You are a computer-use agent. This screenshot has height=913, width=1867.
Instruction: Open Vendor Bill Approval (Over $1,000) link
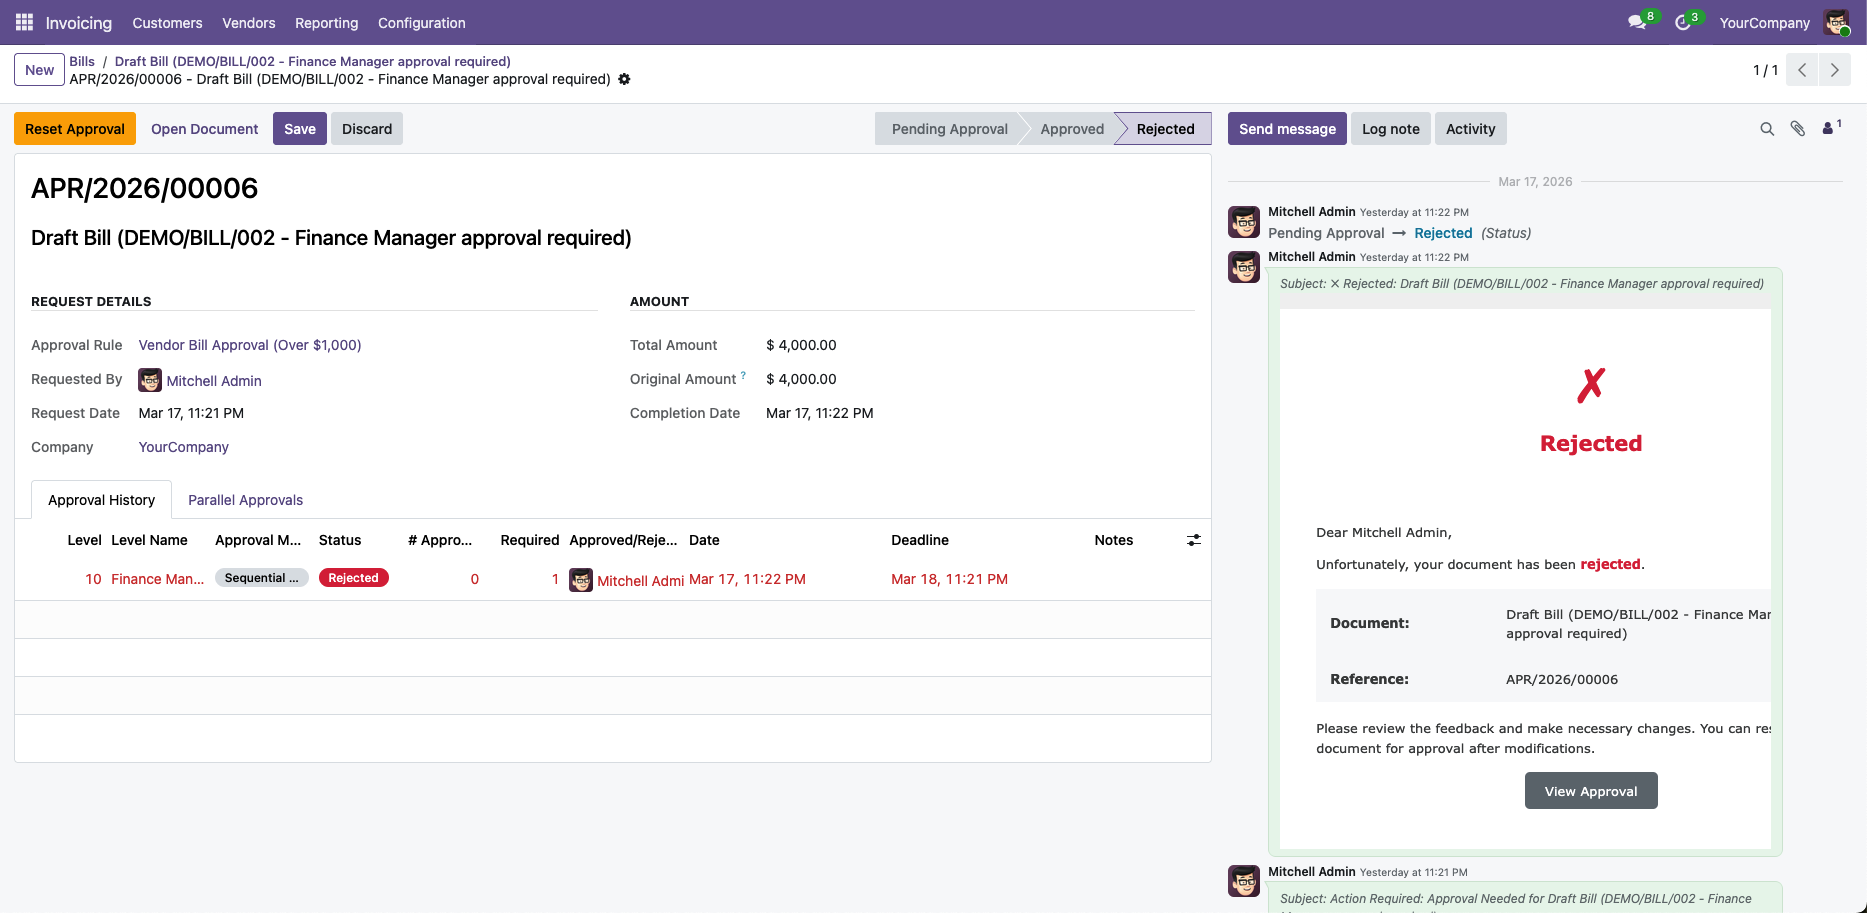pos(249,345)
